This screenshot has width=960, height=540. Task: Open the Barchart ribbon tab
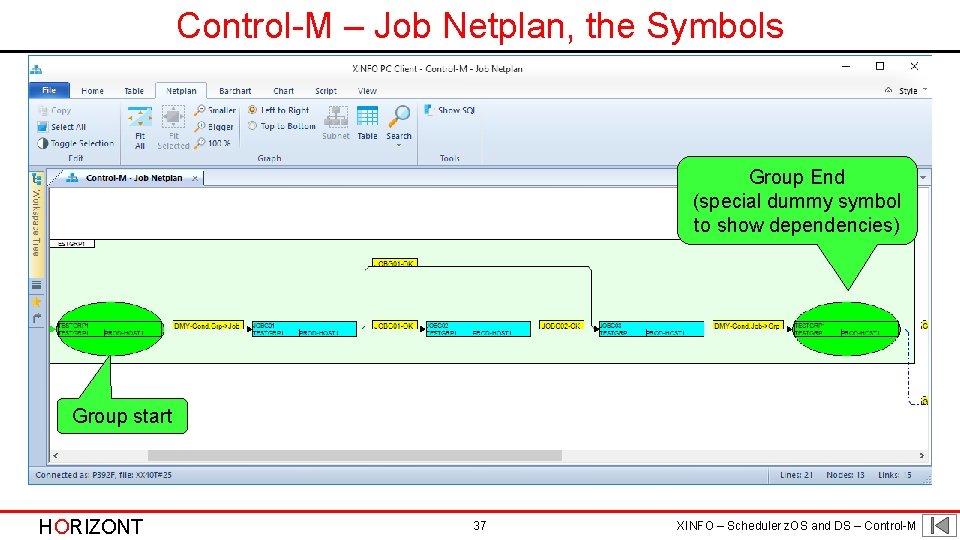(235, 91)
